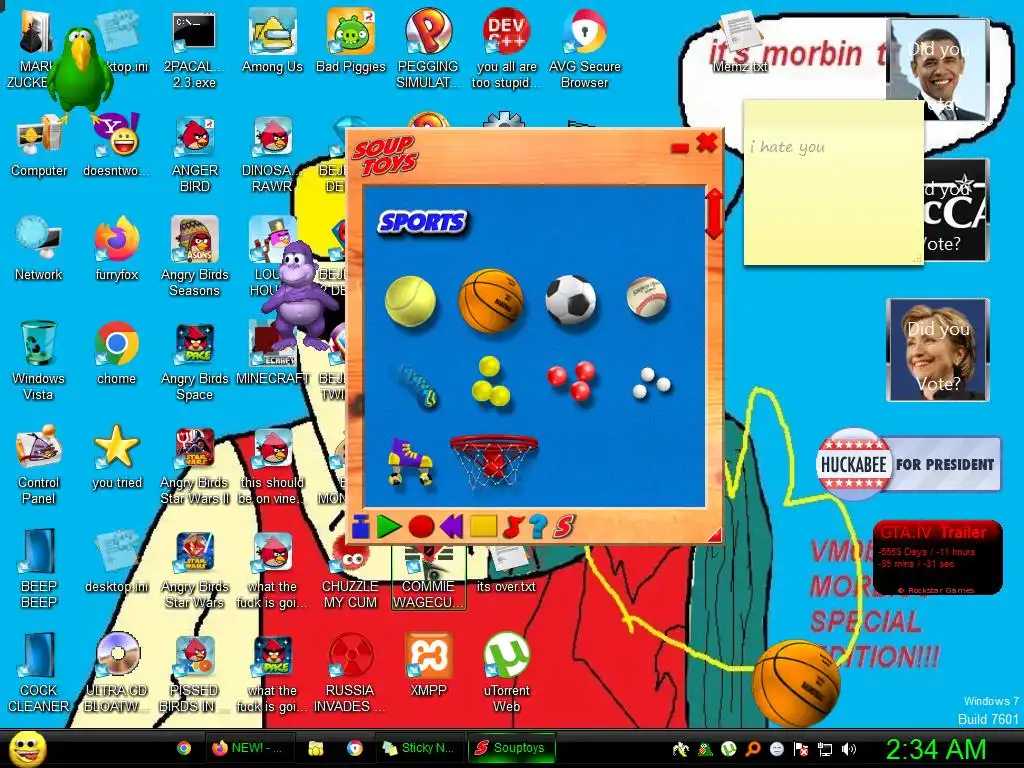The width and height of the screenshot is (1024, 768).
Task: Click the Memz.txt file on desktop
Action: click(x=739, y=43)
